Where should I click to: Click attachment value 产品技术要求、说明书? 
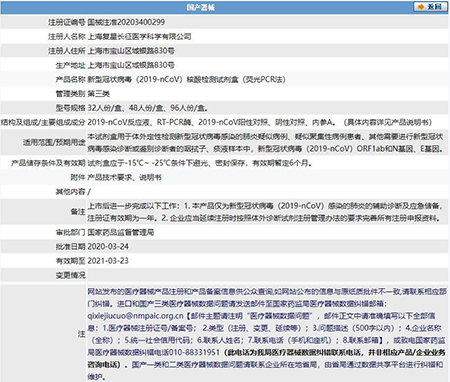coord(124,177)
